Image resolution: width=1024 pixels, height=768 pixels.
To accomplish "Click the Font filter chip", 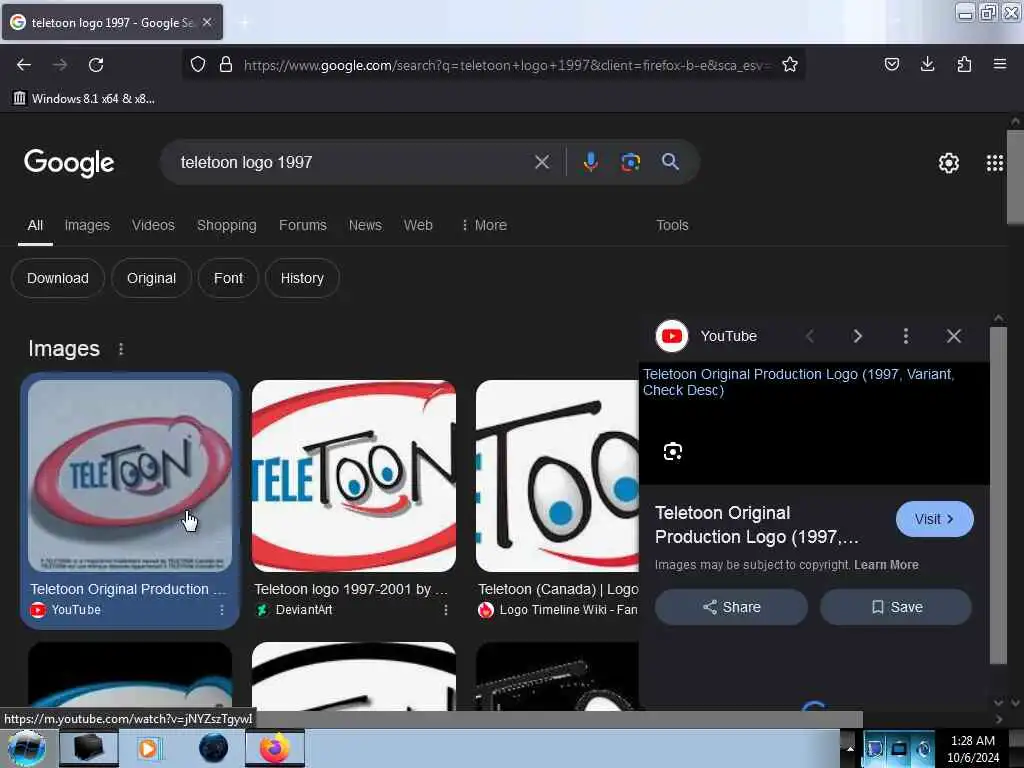I will point(228,278).
